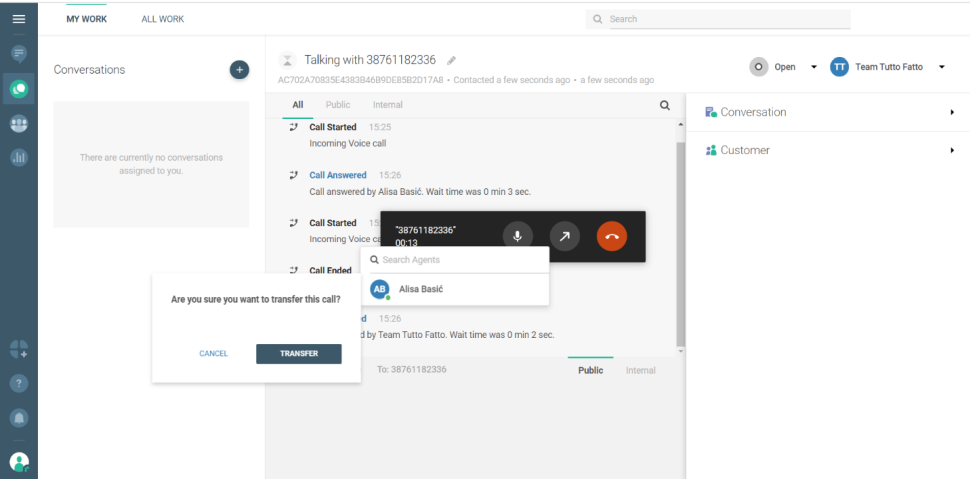Click the transfer call arrow icon
This screenshot has height=479, width=970.
564,236
